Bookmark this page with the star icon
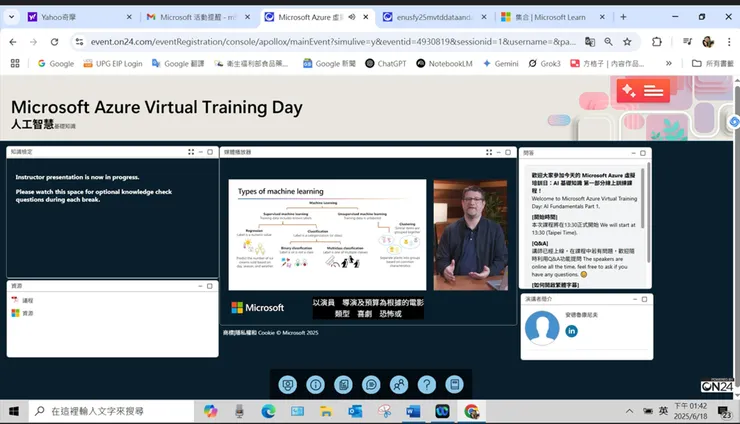The height and width of the screenshot is (424, 740). 627,42
